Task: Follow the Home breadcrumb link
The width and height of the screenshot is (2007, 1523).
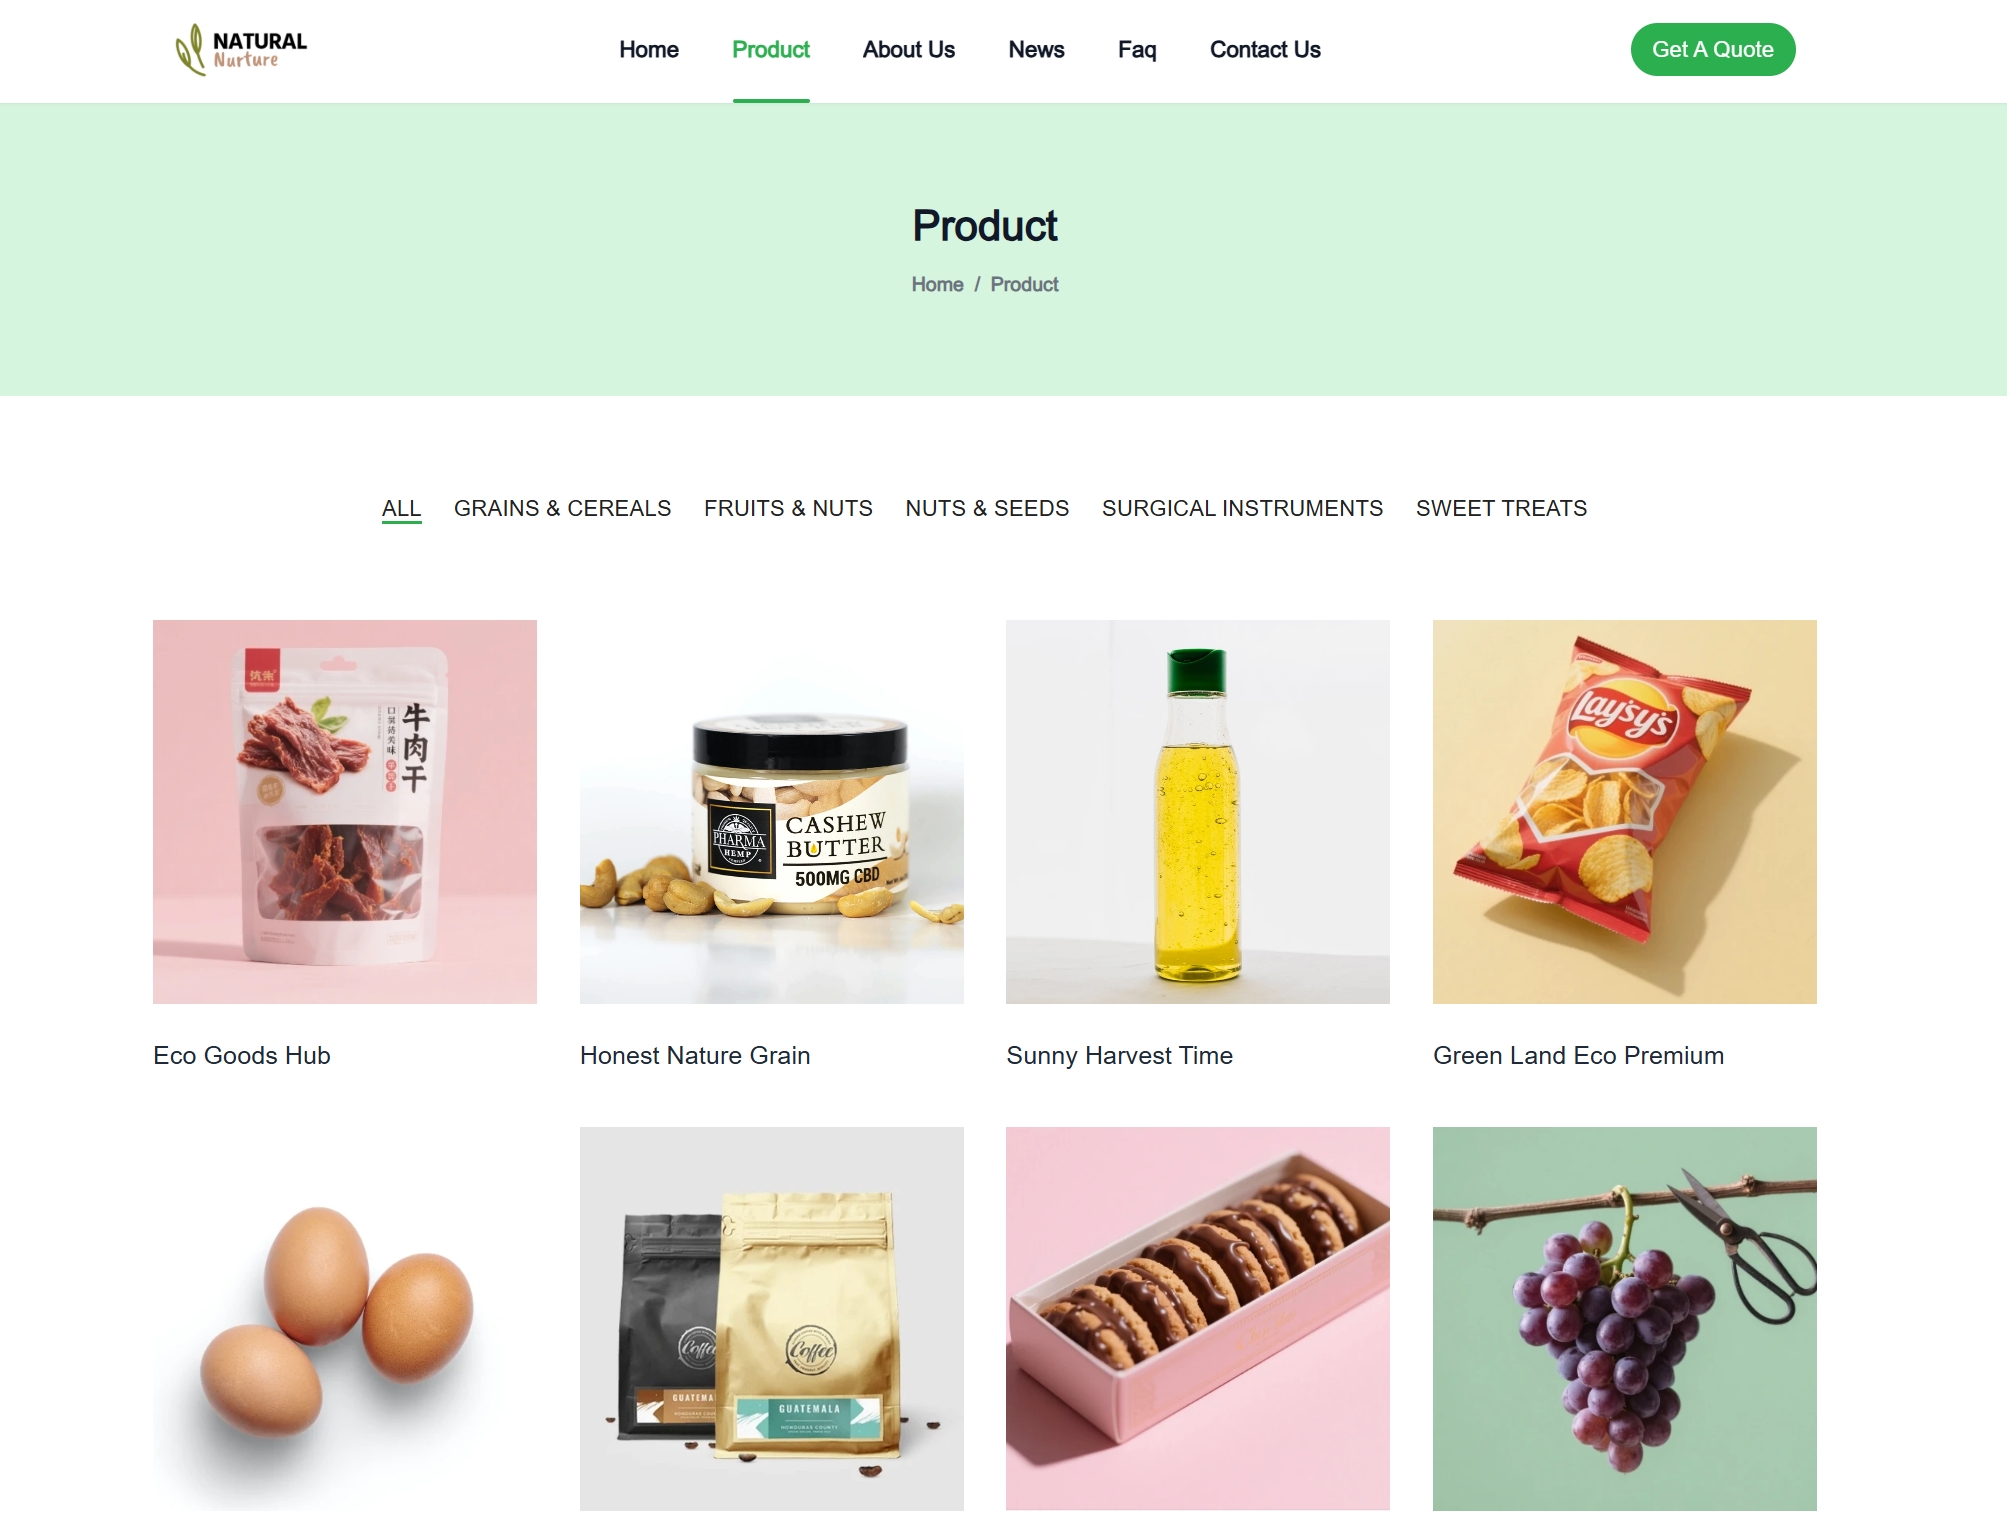Action: click(x=937, y=285)
